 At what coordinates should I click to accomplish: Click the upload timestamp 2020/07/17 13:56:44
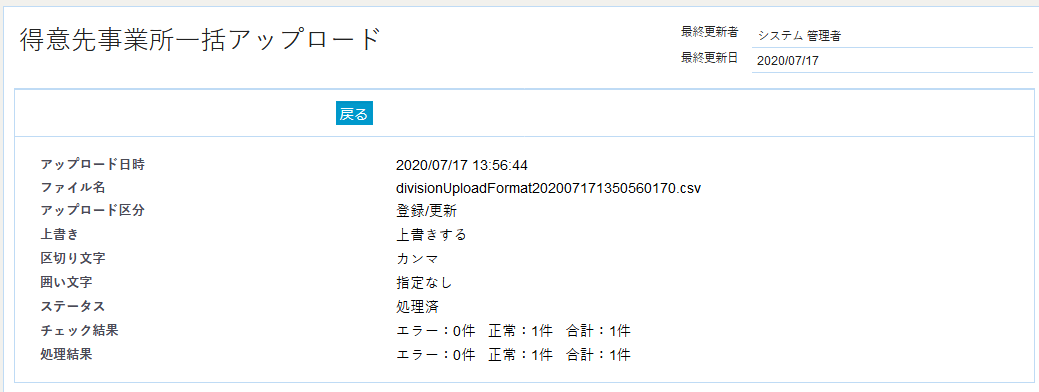(x=462, y=165)
